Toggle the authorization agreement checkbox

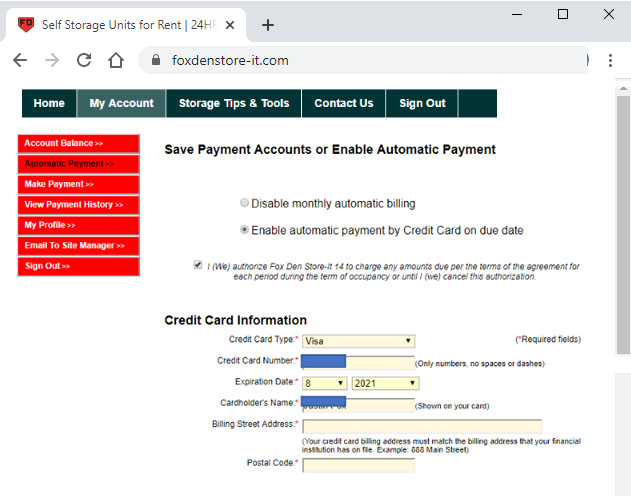pos(197,265)
